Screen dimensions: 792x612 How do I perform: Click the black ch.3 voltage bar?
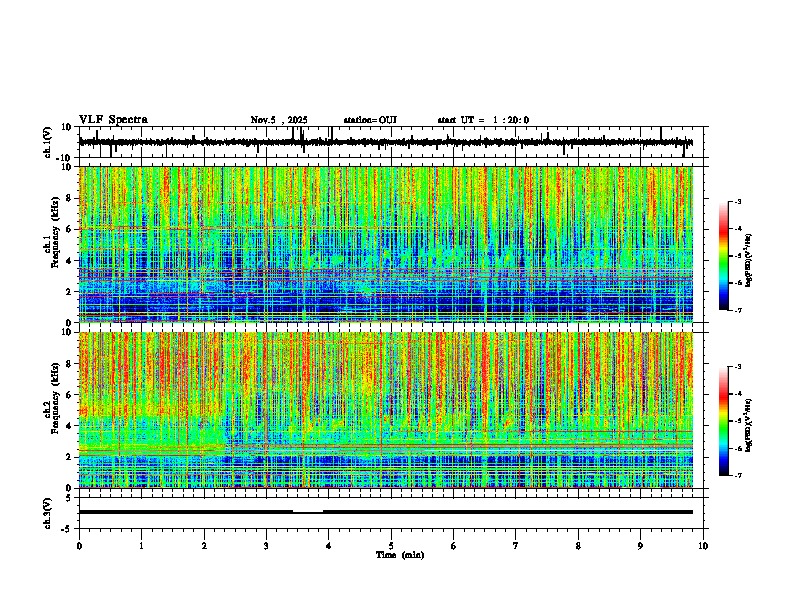386,512
